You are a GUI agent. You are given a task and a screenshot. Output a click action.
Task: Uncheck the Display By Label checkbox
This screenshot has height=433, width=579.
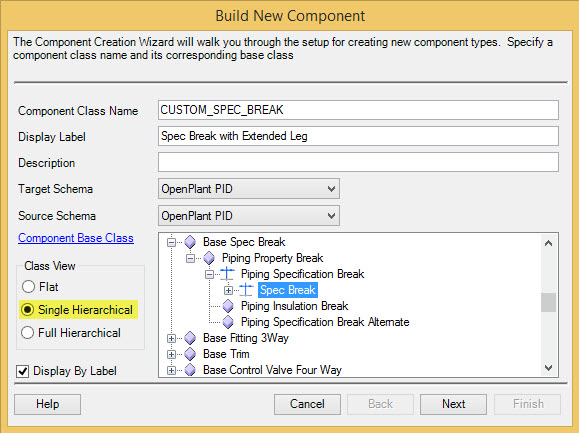(23, 371)
